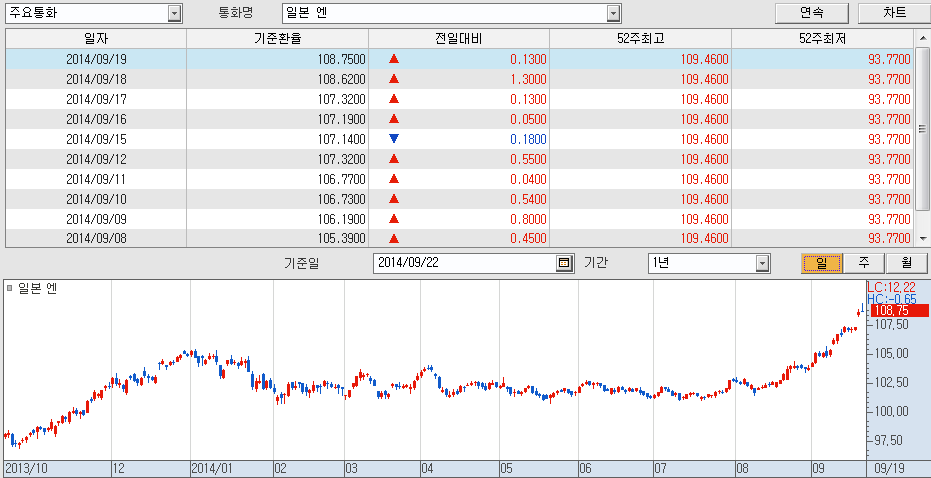This screenshot has height=478, width=931.
Task: Select the 2014/09/15 date cell
Action: [x=96, y=139]
